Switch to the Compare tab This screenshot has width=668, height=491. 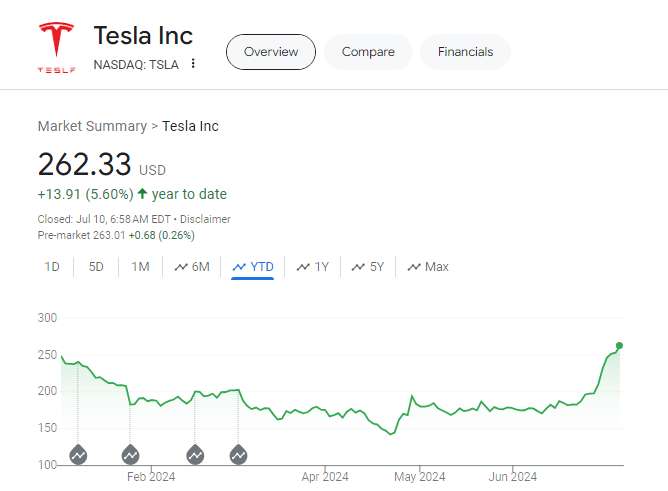(368, 52)
